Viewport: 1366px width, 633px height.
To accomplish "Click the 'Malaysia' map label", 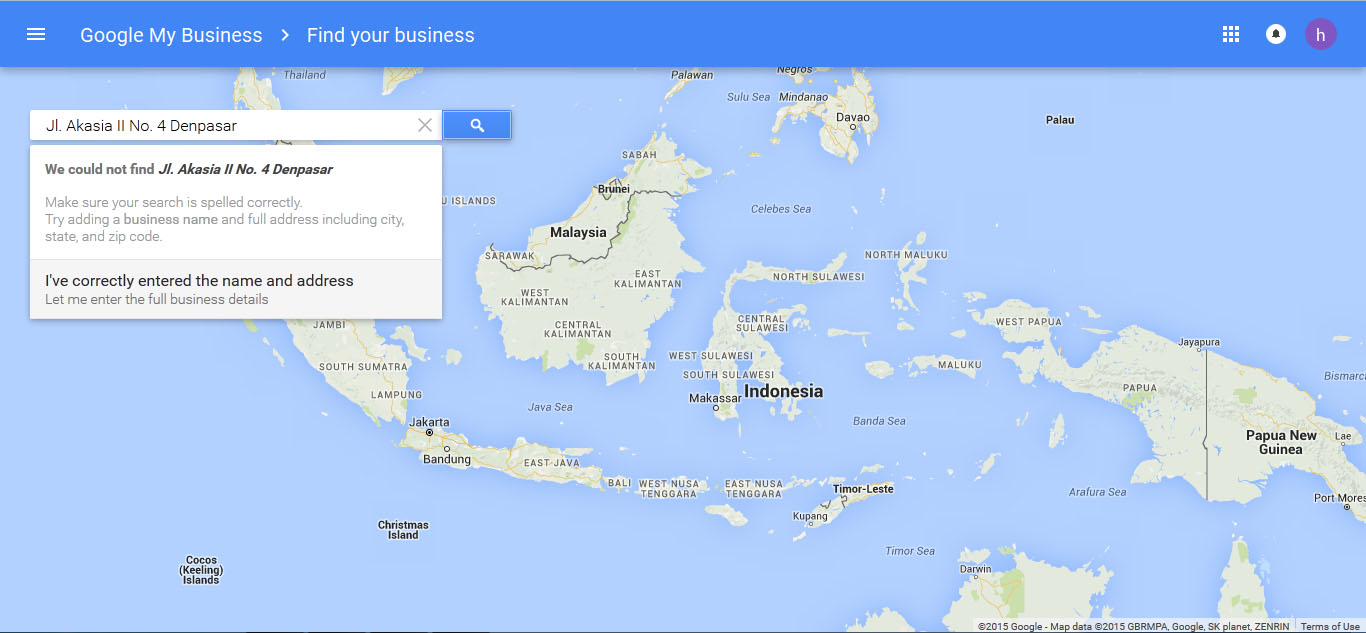I will point(578,232).
